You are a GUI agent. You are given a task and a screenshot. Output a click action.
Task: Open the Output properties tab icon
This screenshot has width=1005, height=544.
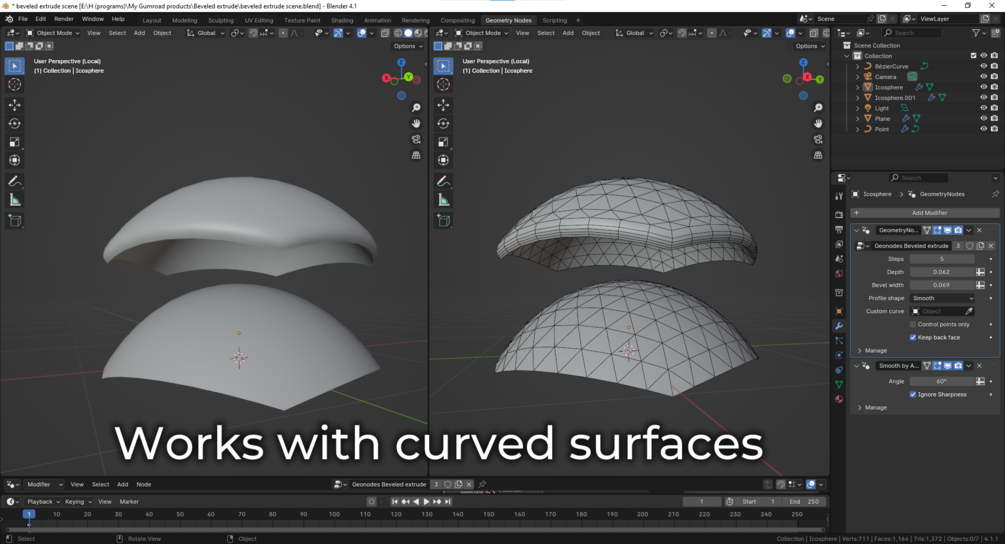click(839, 229)
